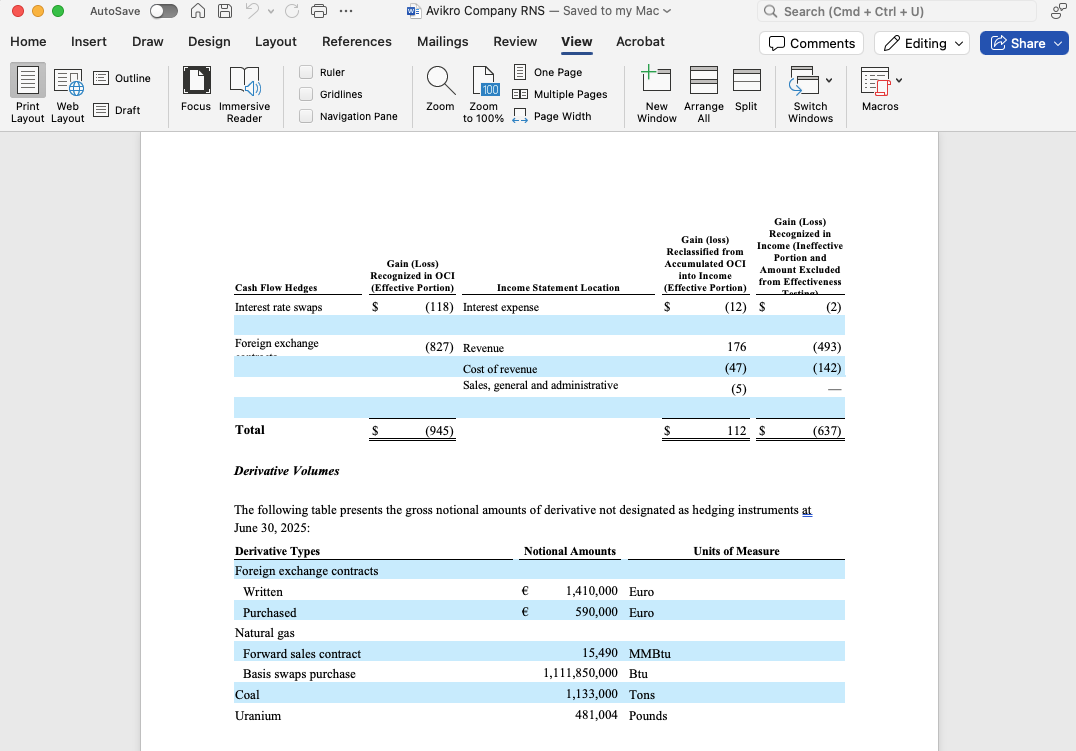Screen dimensions: 1076x751
Task: Click the Switch Windows icon
Action: (x=804, y=81)
